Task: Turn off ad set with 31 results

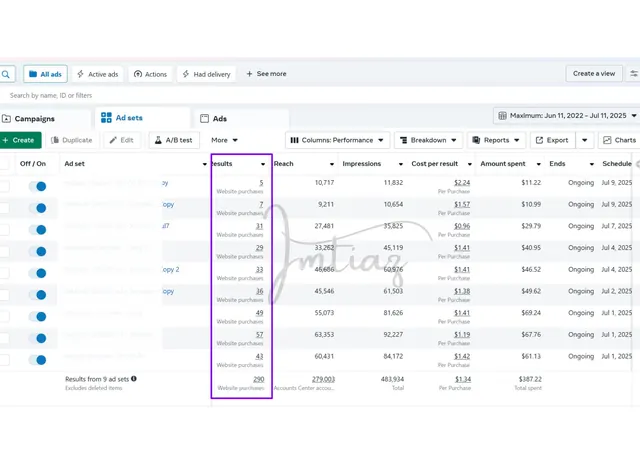Action: click(37, 230)
